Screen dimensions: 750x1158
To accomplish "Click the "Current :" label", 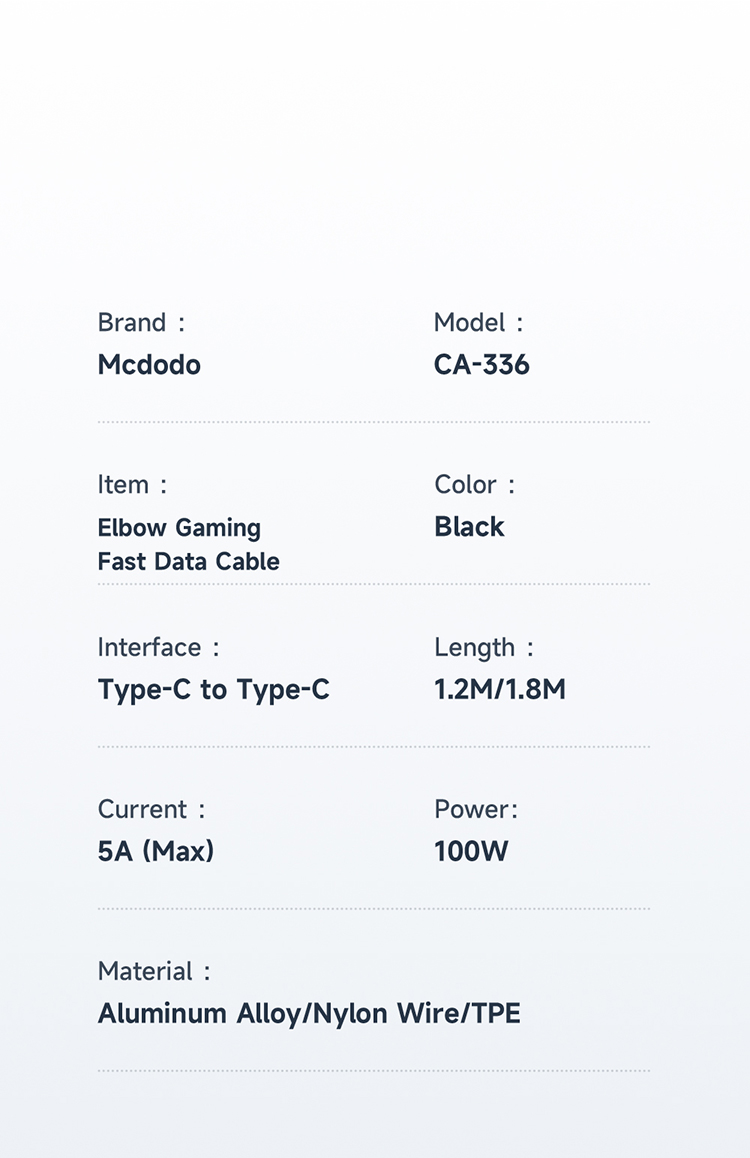I will pos(151,809).
